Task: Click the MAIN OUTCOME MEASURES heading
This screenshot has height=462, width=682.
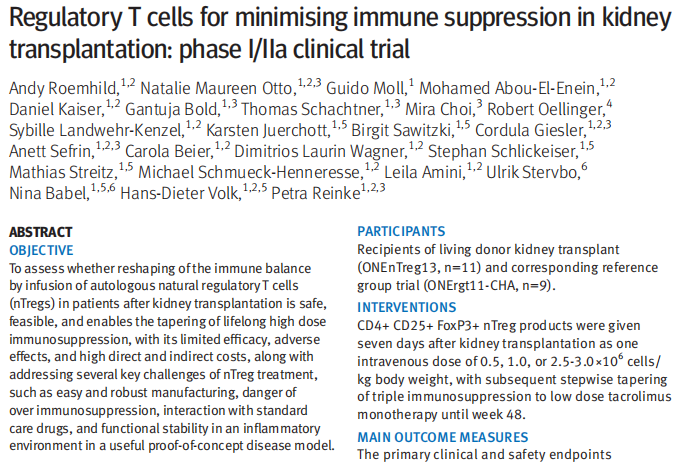Action: coord(443,436)
